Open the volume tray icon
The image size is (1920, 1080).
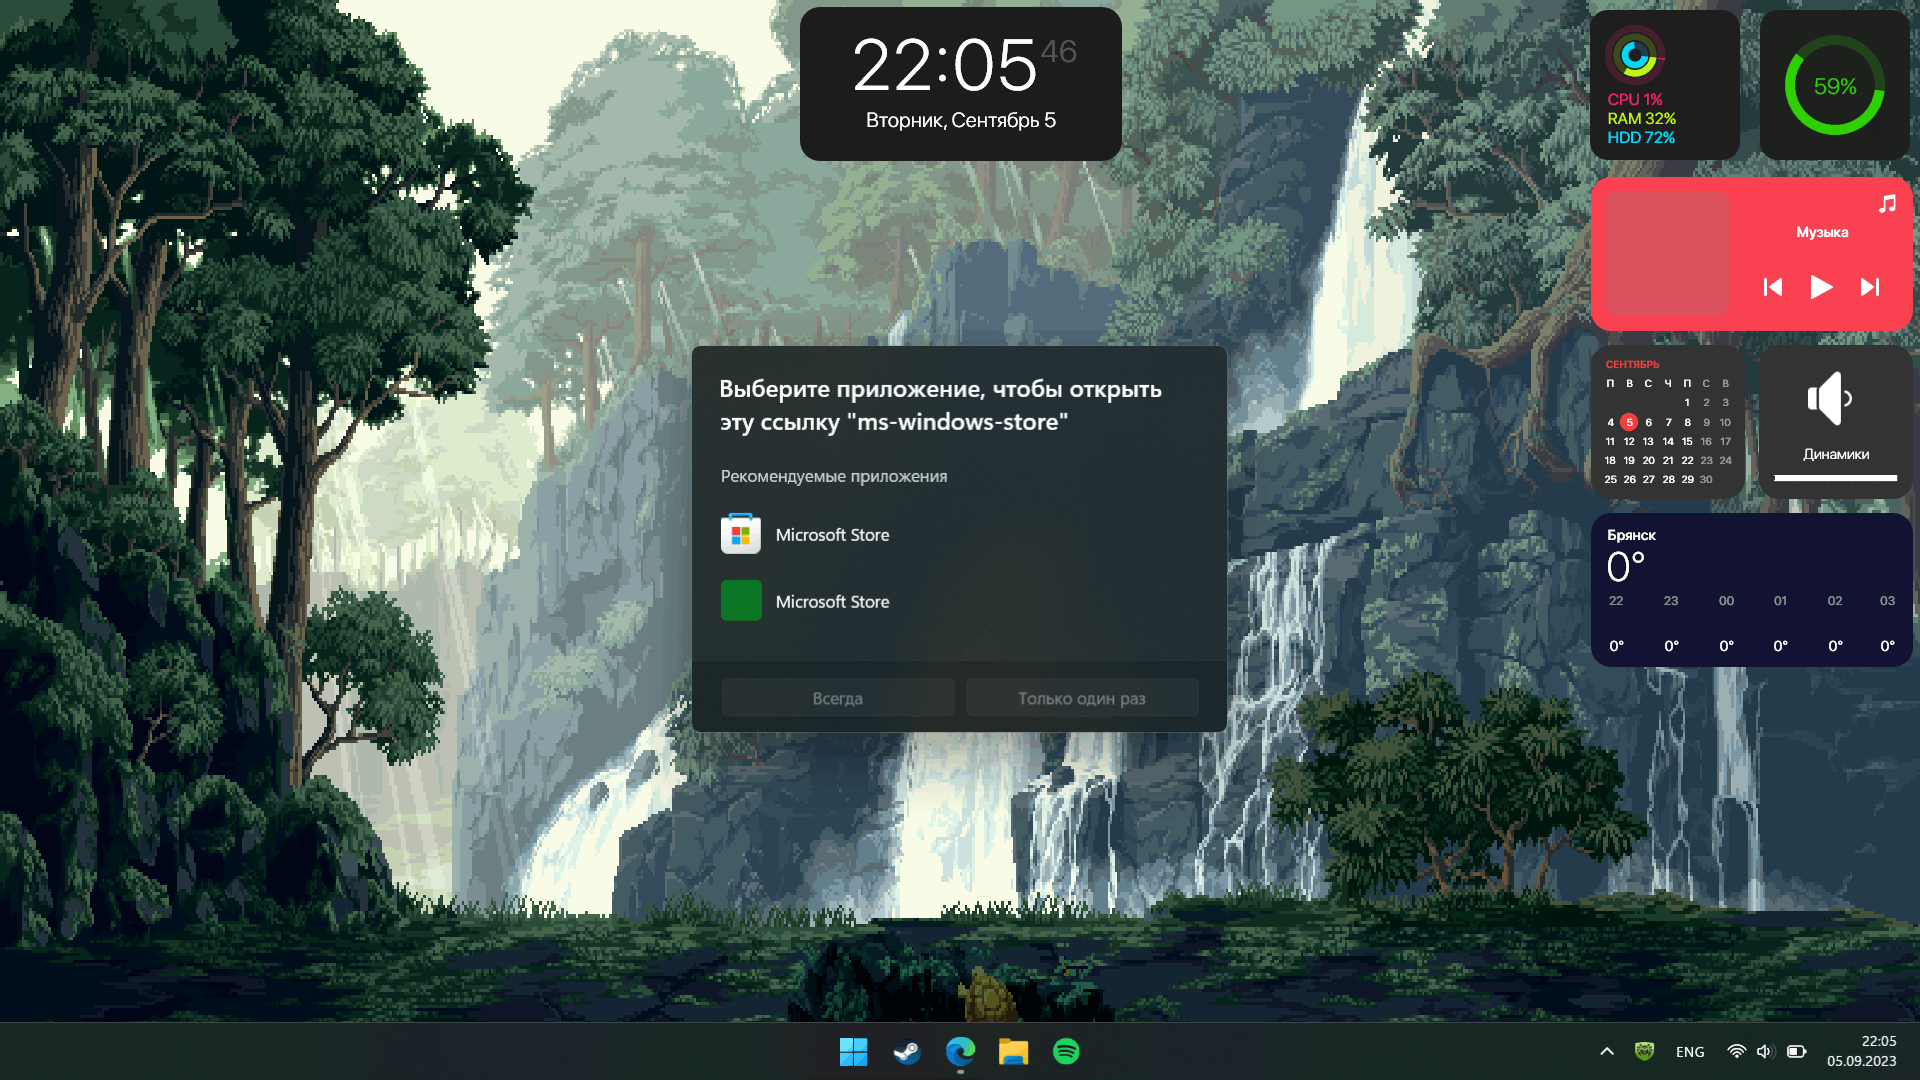point(1764,1051)
